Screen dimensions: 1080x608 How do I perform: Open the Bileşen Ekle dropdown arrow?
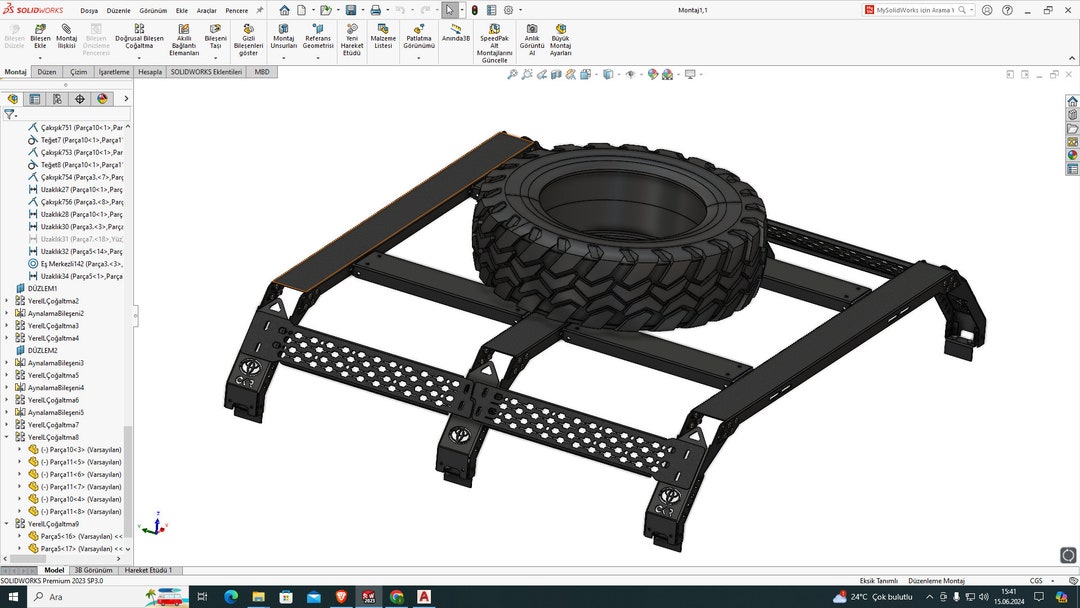tap(38, 60)
